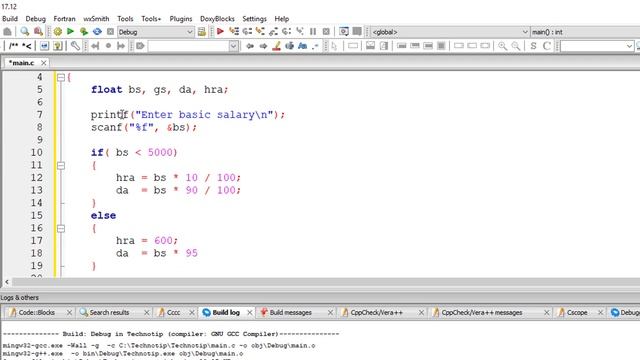Viewport: 640px width, 360px height.
Task: Click the zoom out magnifier icon
Action: click(516, 46)
